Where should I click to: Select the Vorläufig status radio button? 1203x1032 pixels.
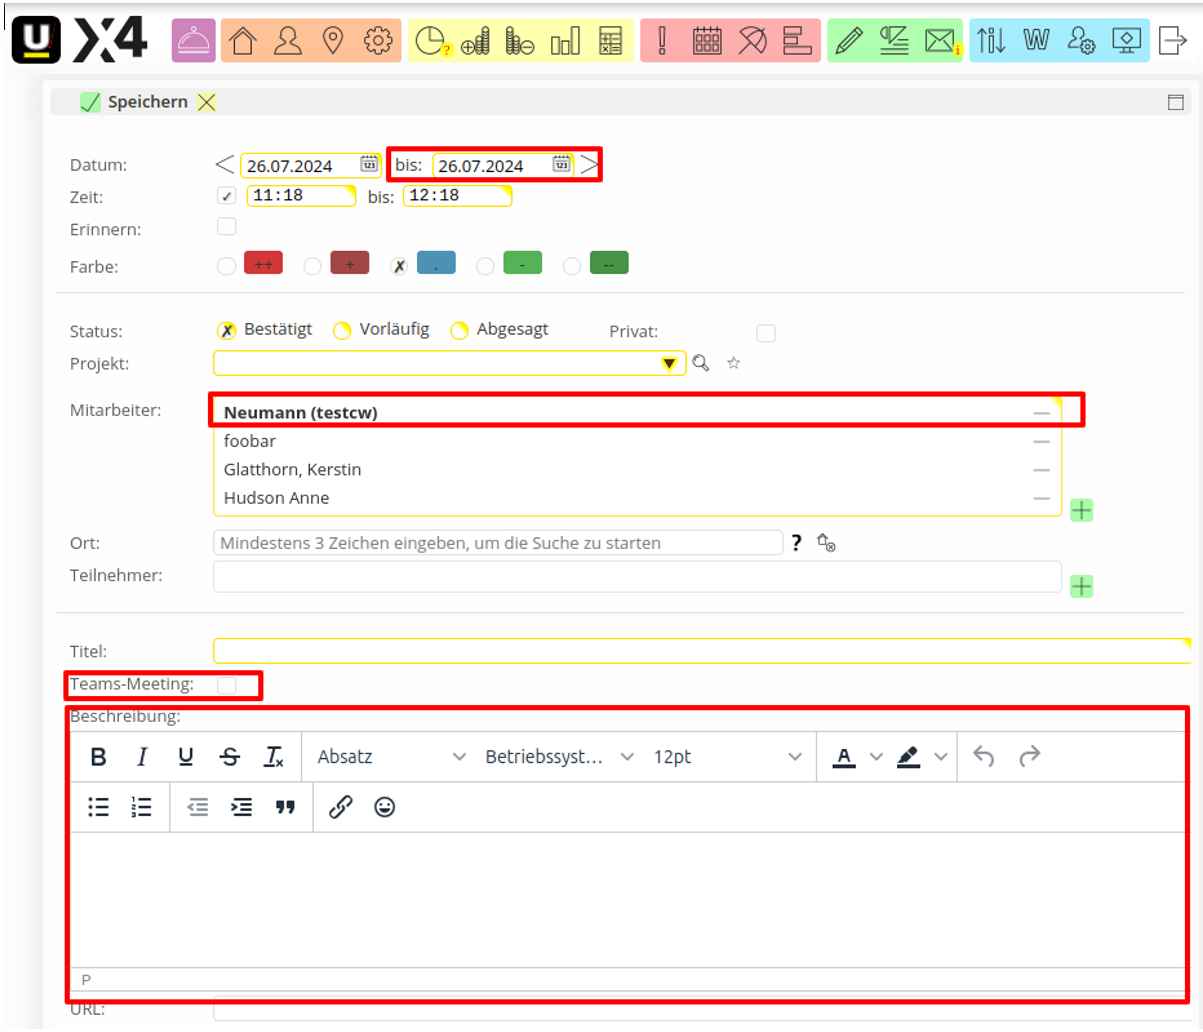342,331
